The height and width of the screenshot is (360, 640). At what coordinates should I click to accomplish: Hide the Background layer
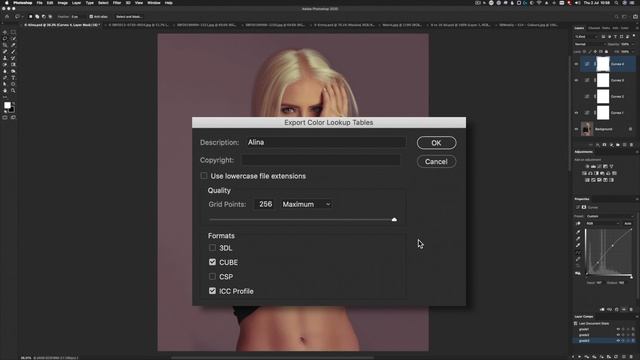[x=576, y=129]
